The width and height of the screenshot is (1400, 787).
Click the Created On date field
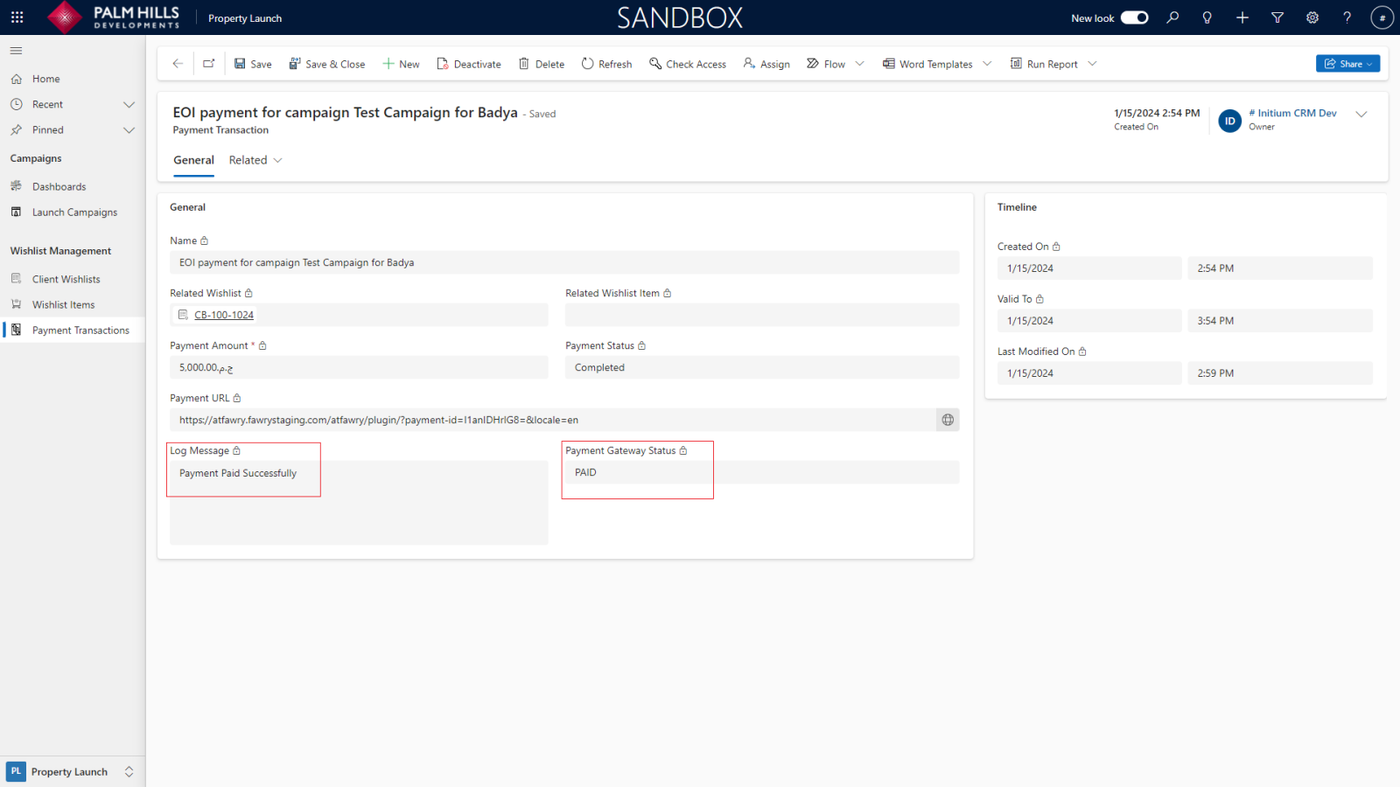tap(1089, 269)
